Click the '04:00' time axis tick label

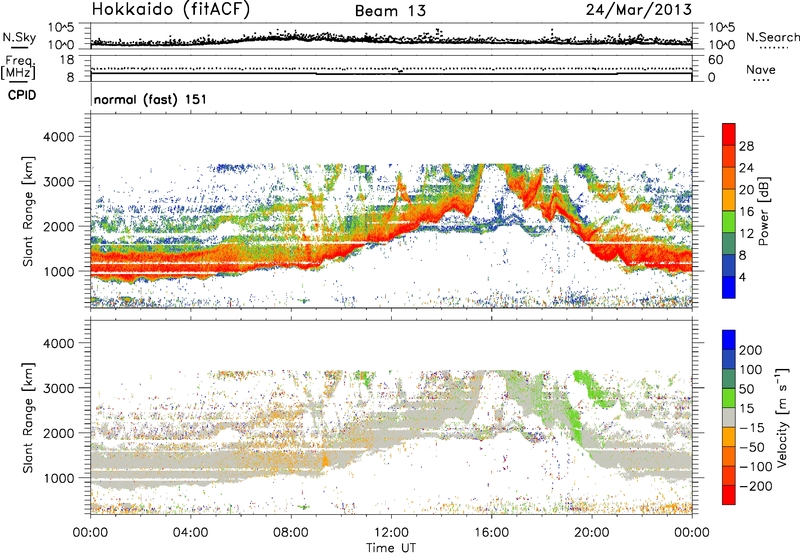click(x=191, y=533)
